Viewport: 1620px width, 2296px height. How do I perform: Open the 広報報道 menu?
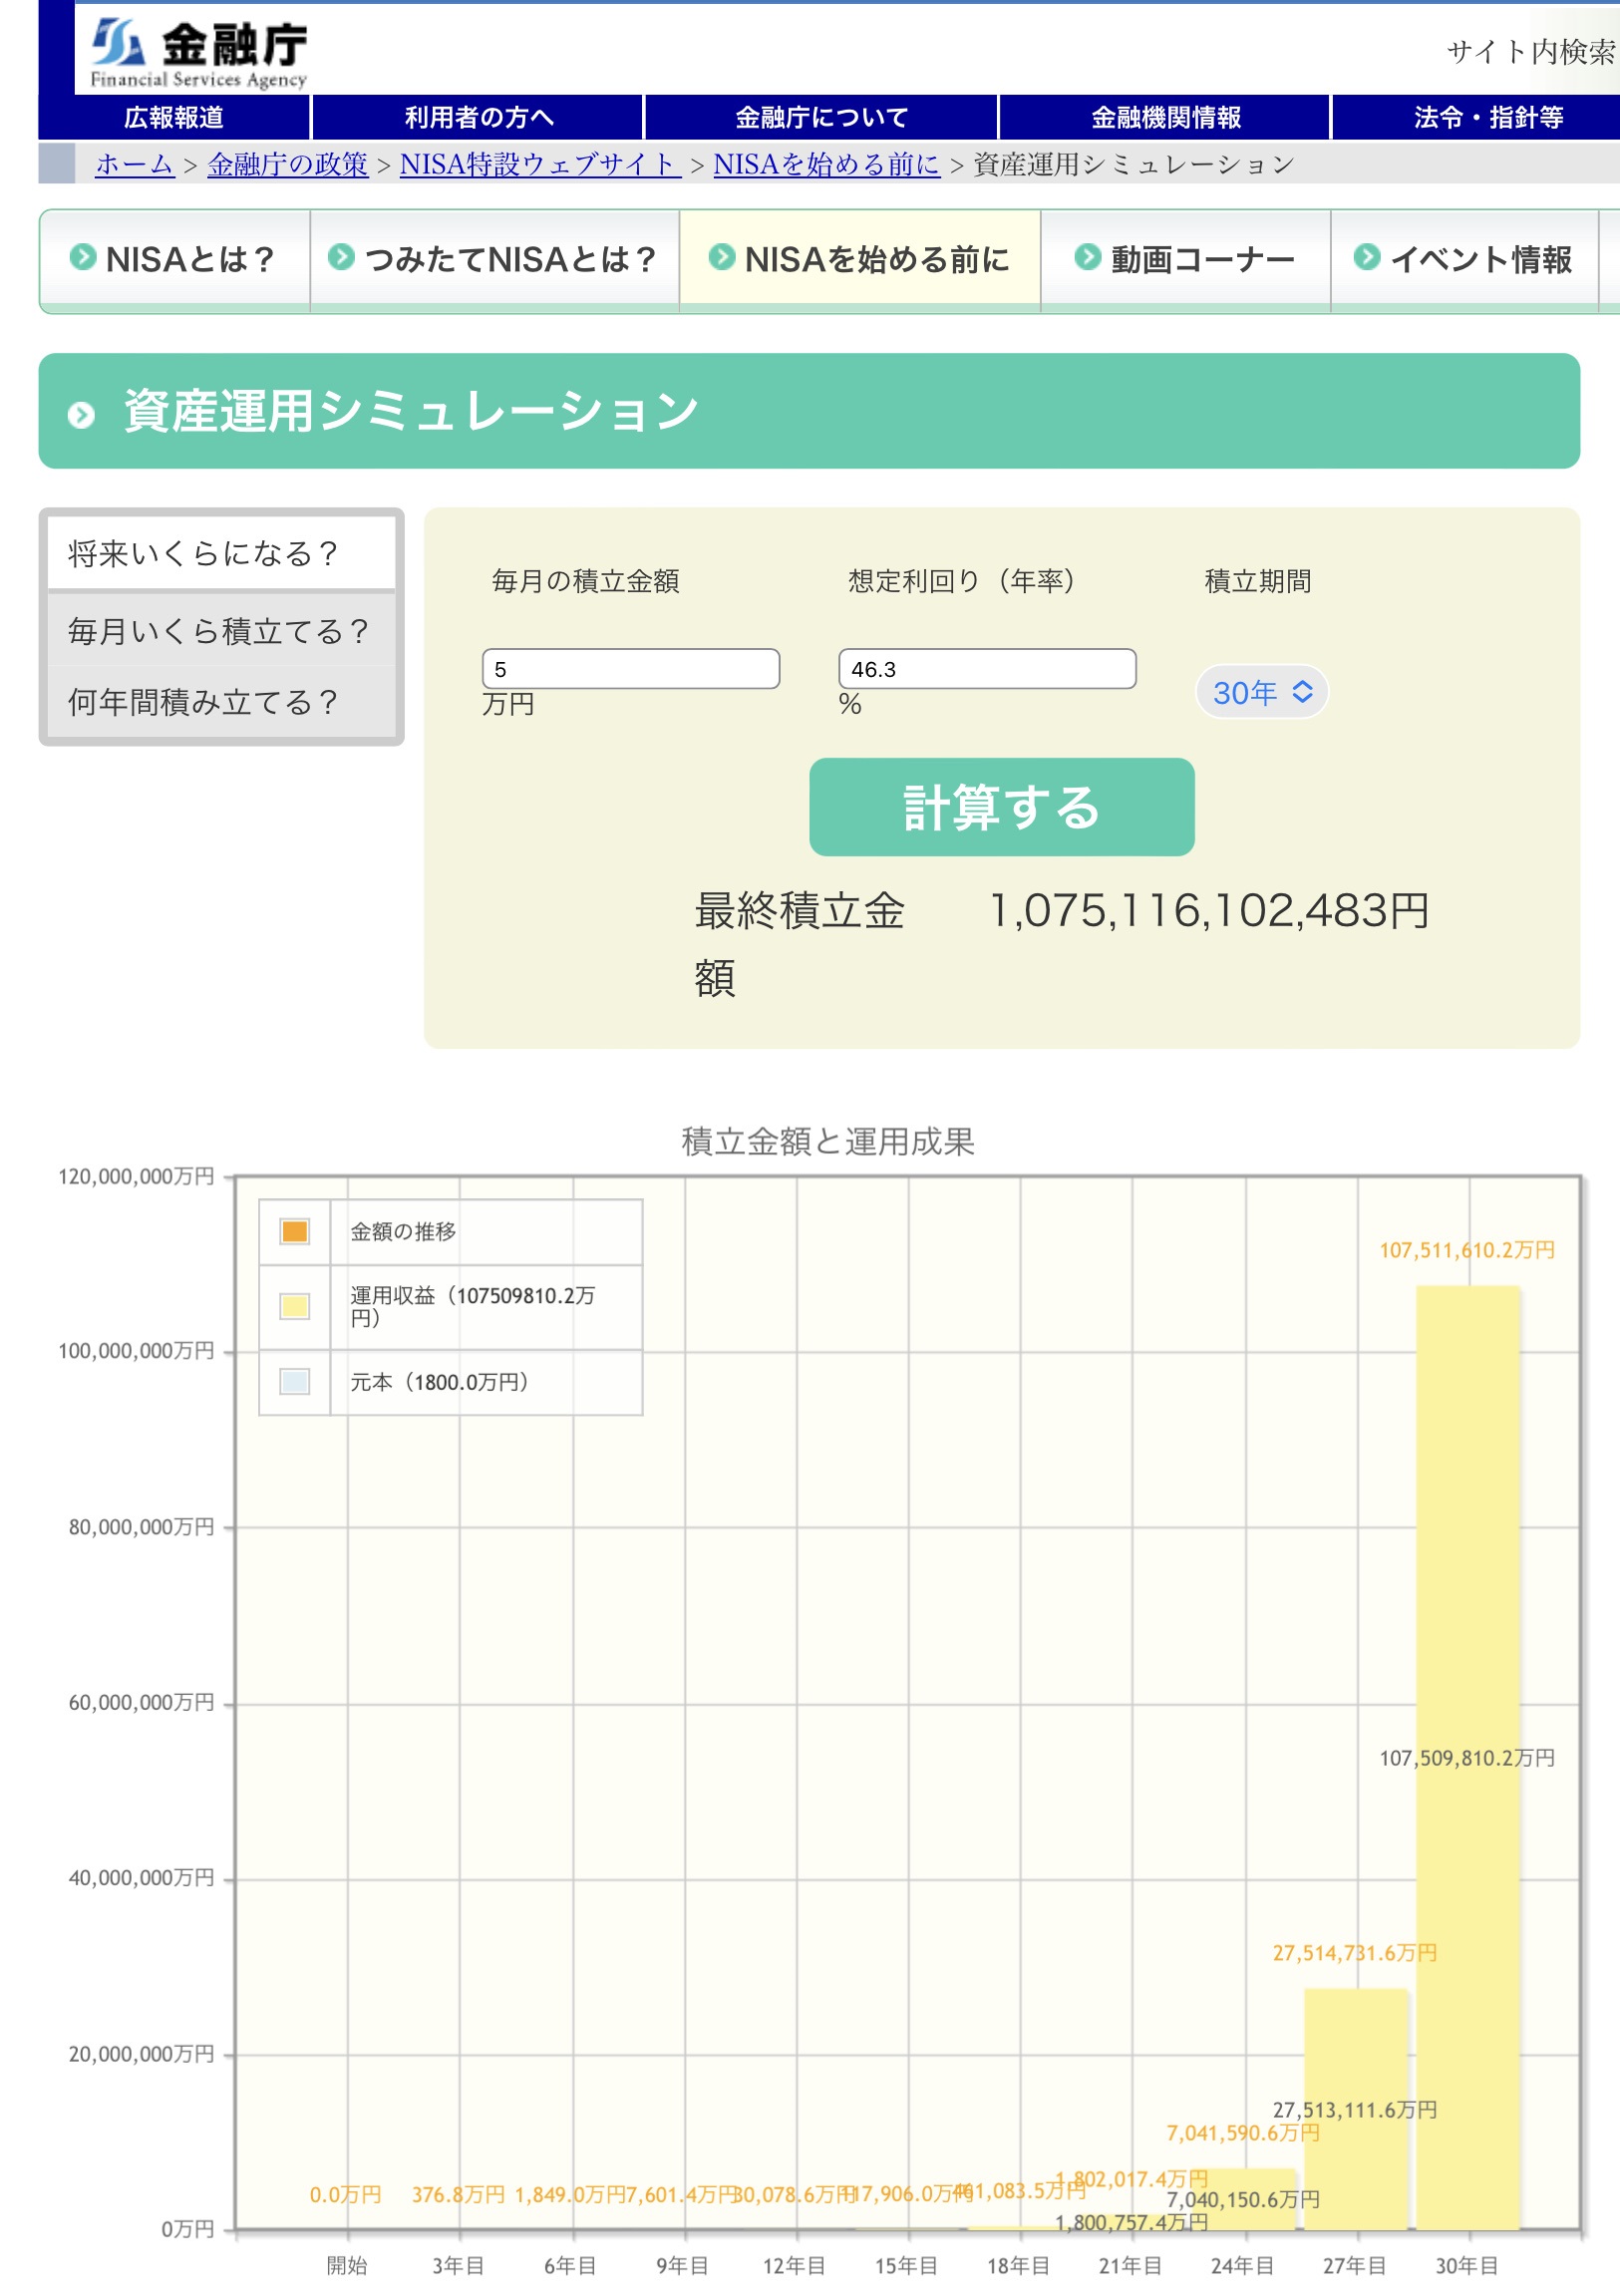pos(174,118)
